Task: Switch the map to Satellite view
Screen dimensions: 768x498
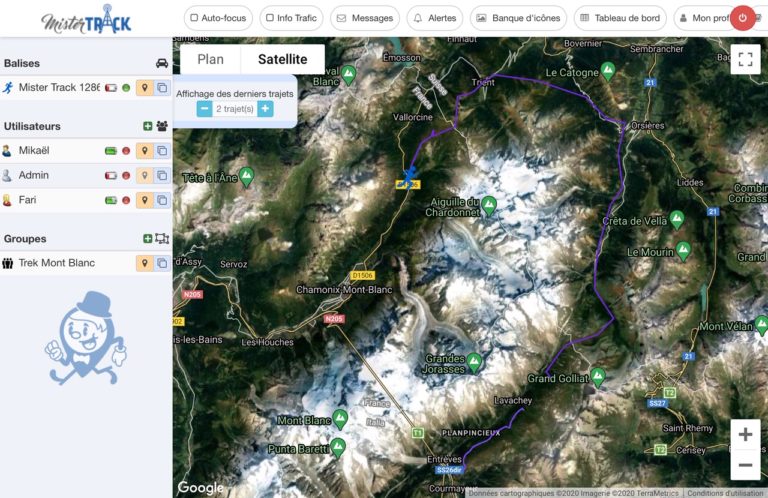Action: pyautogui.click(x=283, y=59)
